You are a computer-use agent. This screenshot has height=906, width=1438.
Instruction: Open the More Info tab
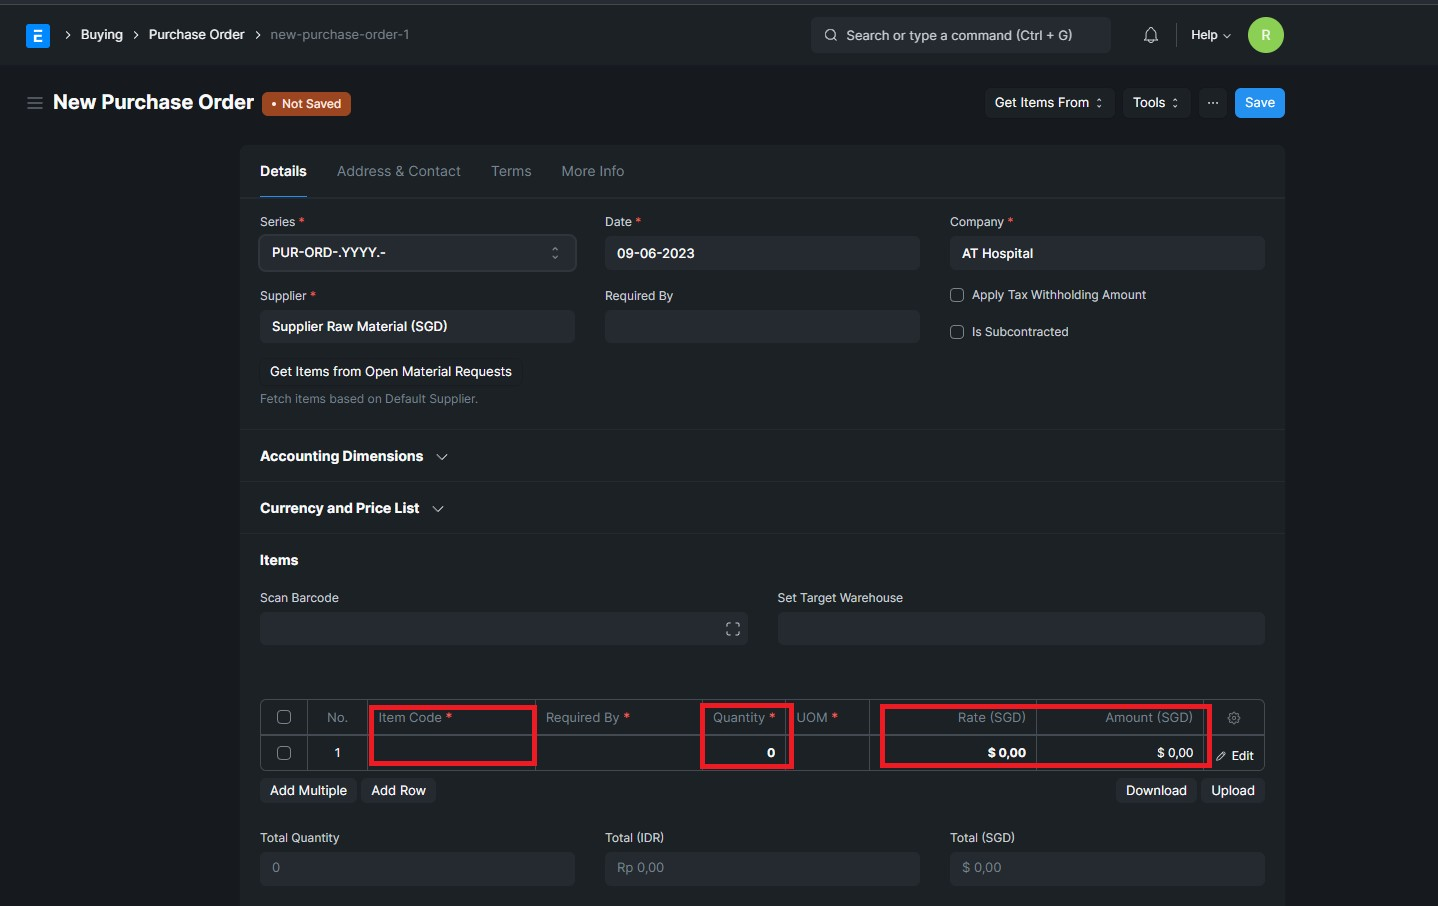point(592,171)
